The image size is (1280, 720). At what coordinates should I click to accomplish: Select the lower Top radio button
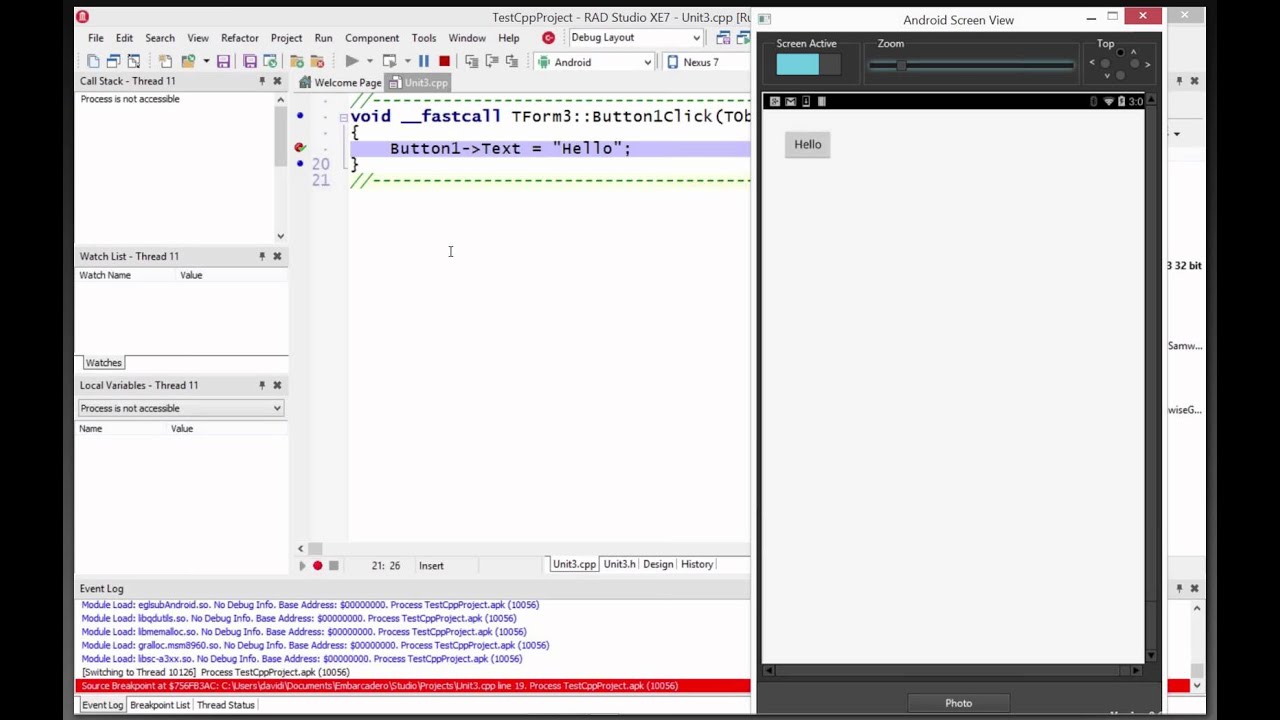[x=1120, y=75]
